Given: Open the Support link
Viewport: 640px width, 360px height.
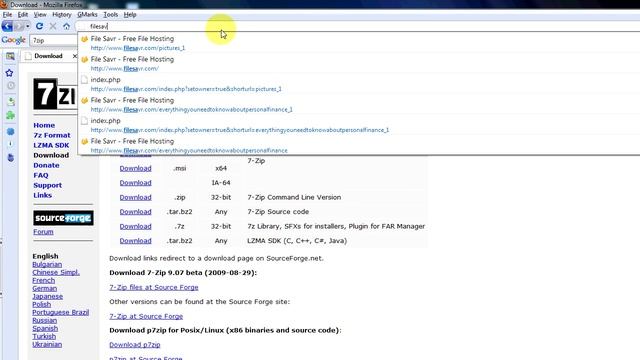Looking at the screenshot, I should [47, 185].
